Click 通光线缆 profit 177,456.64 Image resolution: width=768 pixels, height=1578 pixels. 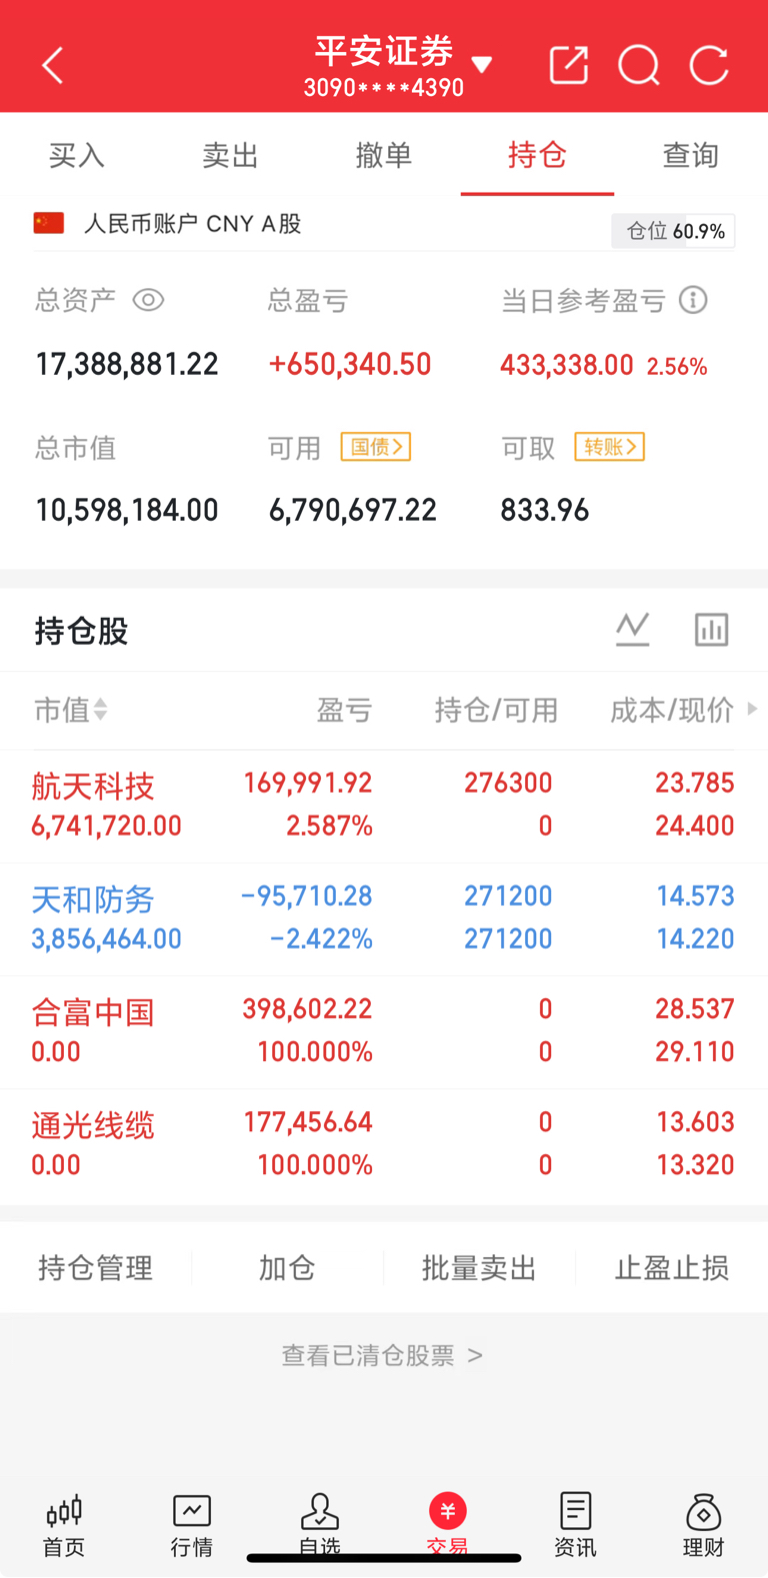click(x=308, y=1122)
